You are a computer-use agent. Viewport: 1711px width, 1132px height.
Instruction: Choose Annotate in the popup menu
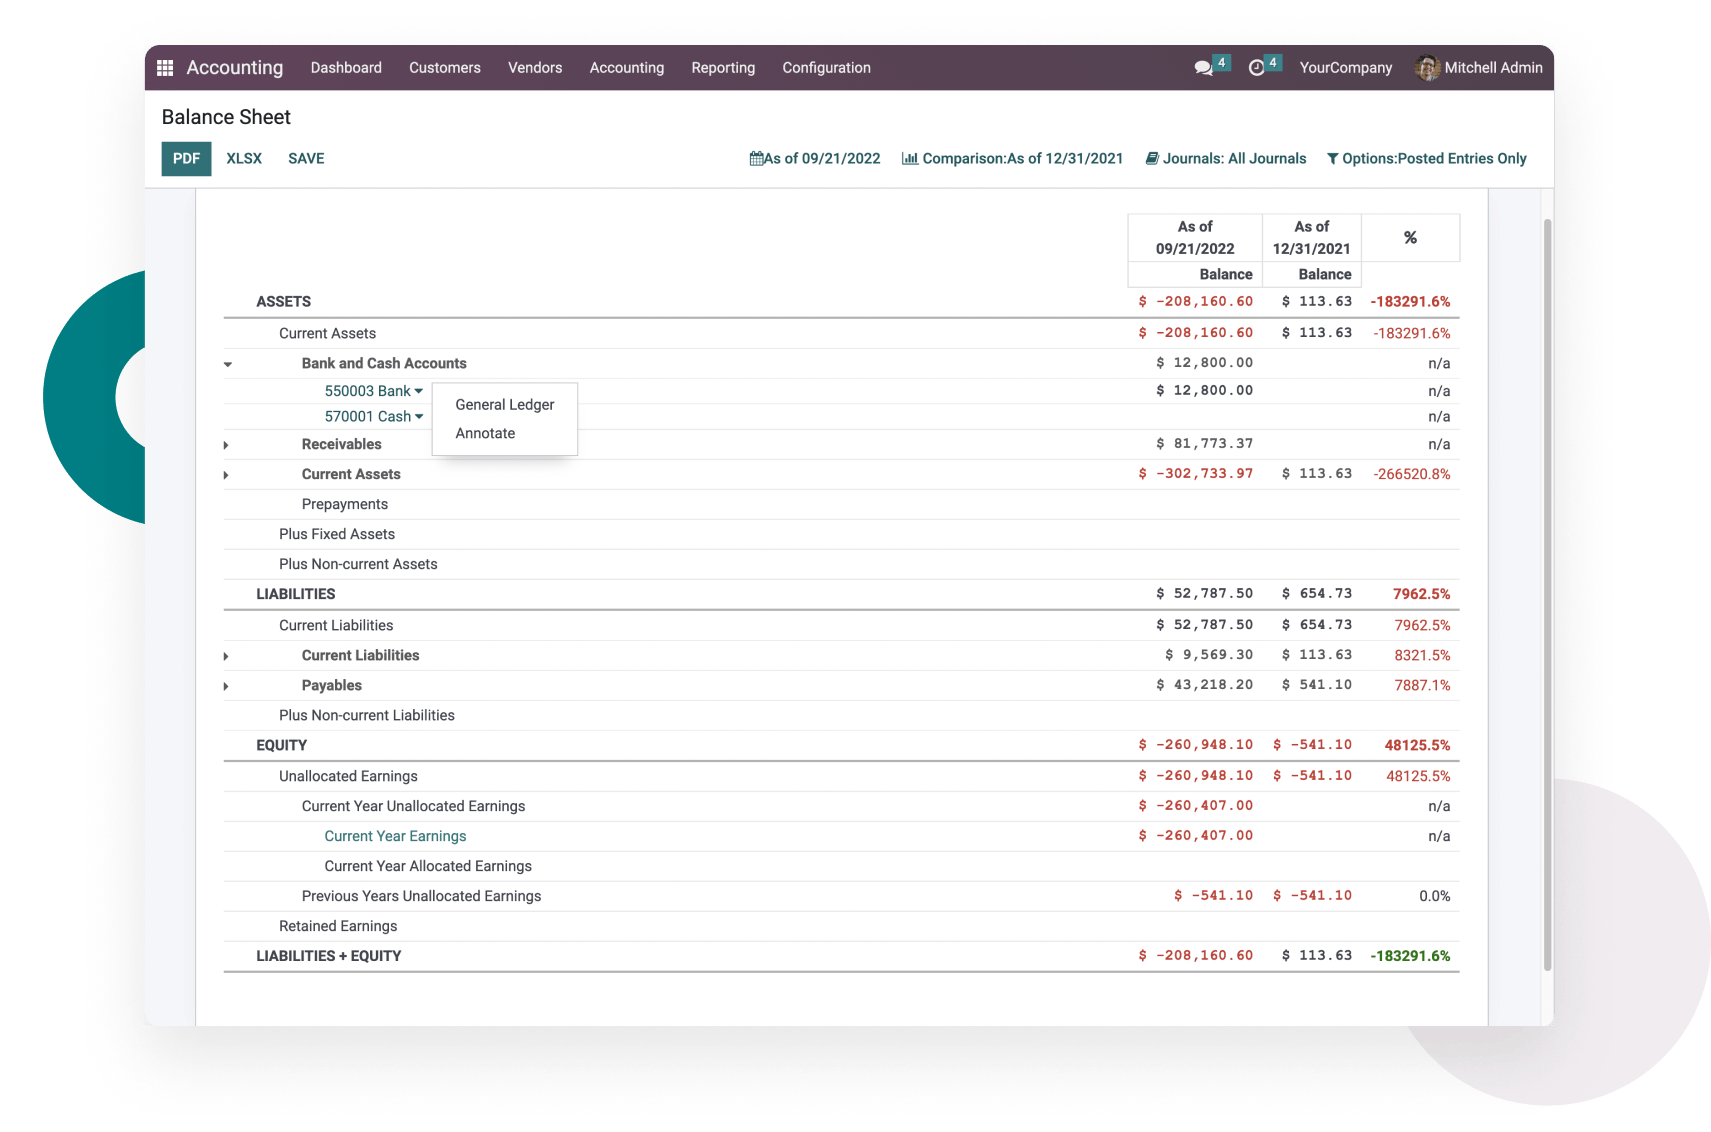pos(485,433)
